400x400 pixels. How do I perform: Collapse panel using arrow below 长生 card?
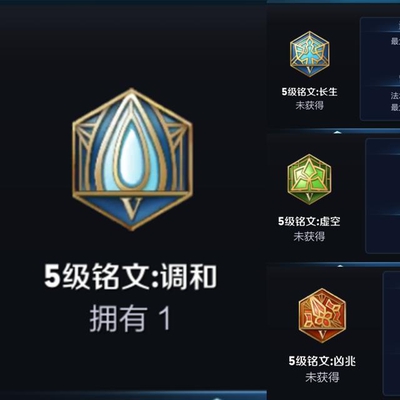click(x=337, y=132)
